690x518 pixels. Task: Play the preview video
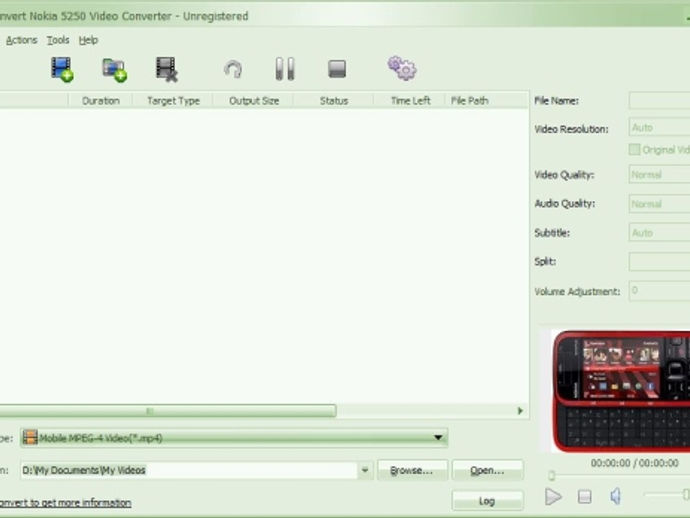pyautogui.click(x=553, y=497)
